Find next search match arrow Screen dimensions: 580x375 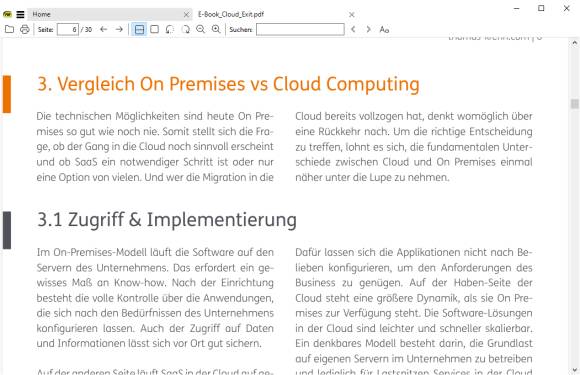pyautogui.click(x=368, y=29)
